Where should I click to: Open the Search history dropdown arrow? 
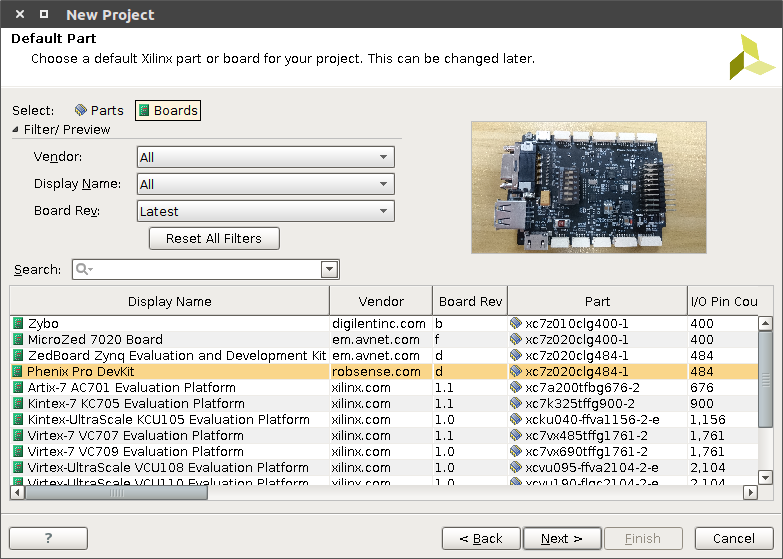(x=329, y=269)
